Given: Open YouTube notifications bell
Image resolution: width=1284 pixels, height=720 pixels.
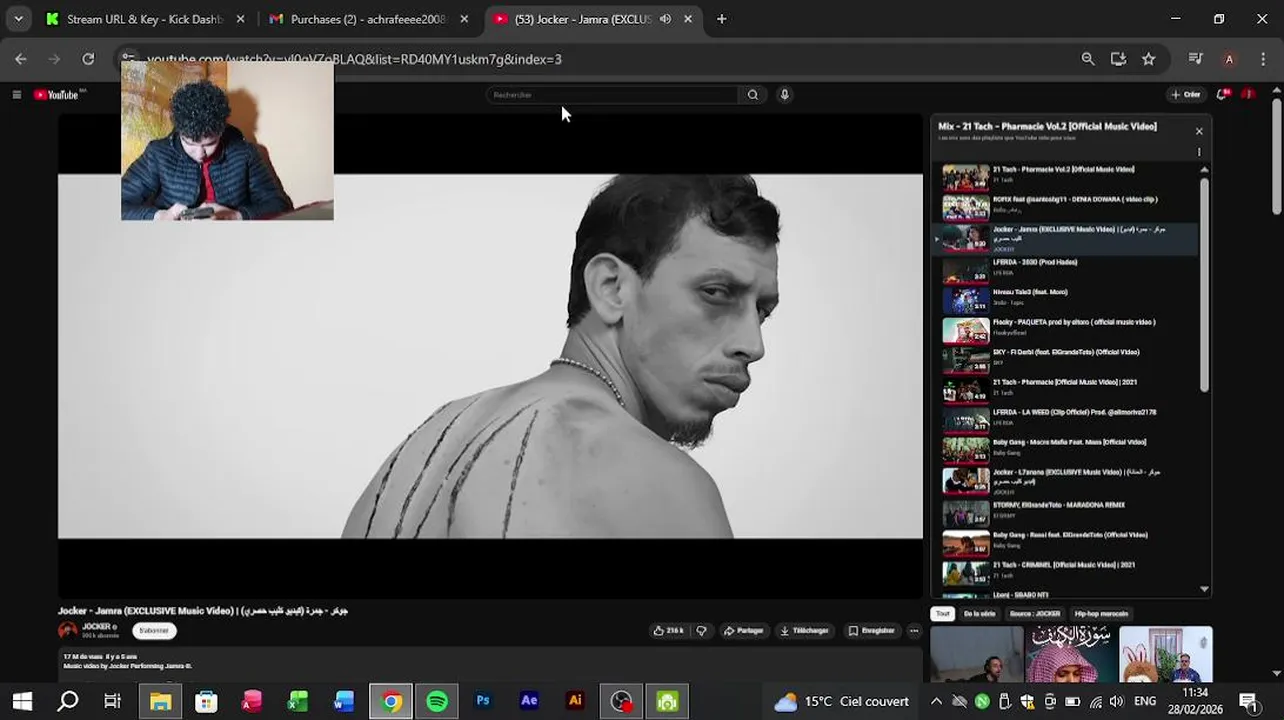Looking at the screenshot, I should [x=1222, y=94].
